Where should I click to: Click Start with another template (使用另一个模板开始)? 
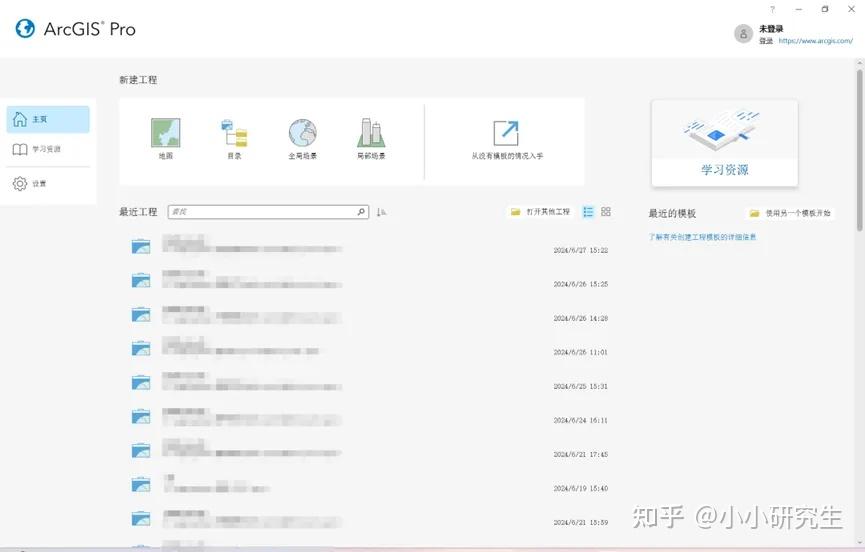790,213
